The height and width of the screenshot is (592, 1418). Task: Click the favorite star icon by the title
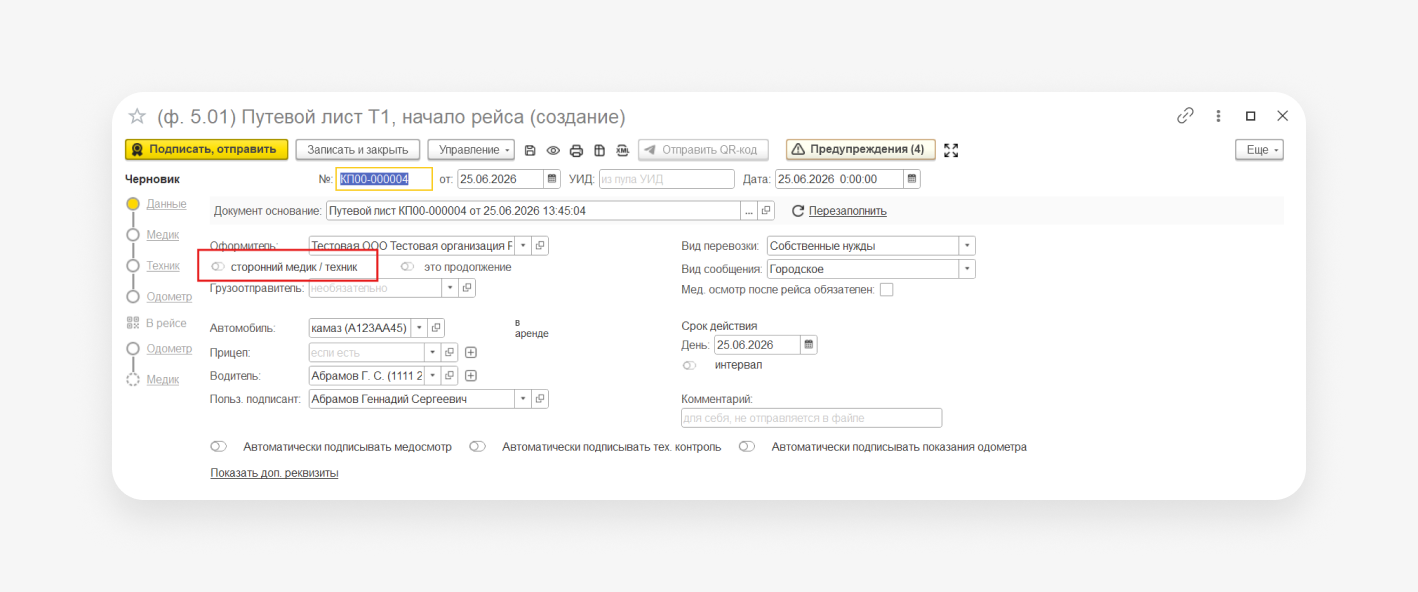(x=138, y=116)
